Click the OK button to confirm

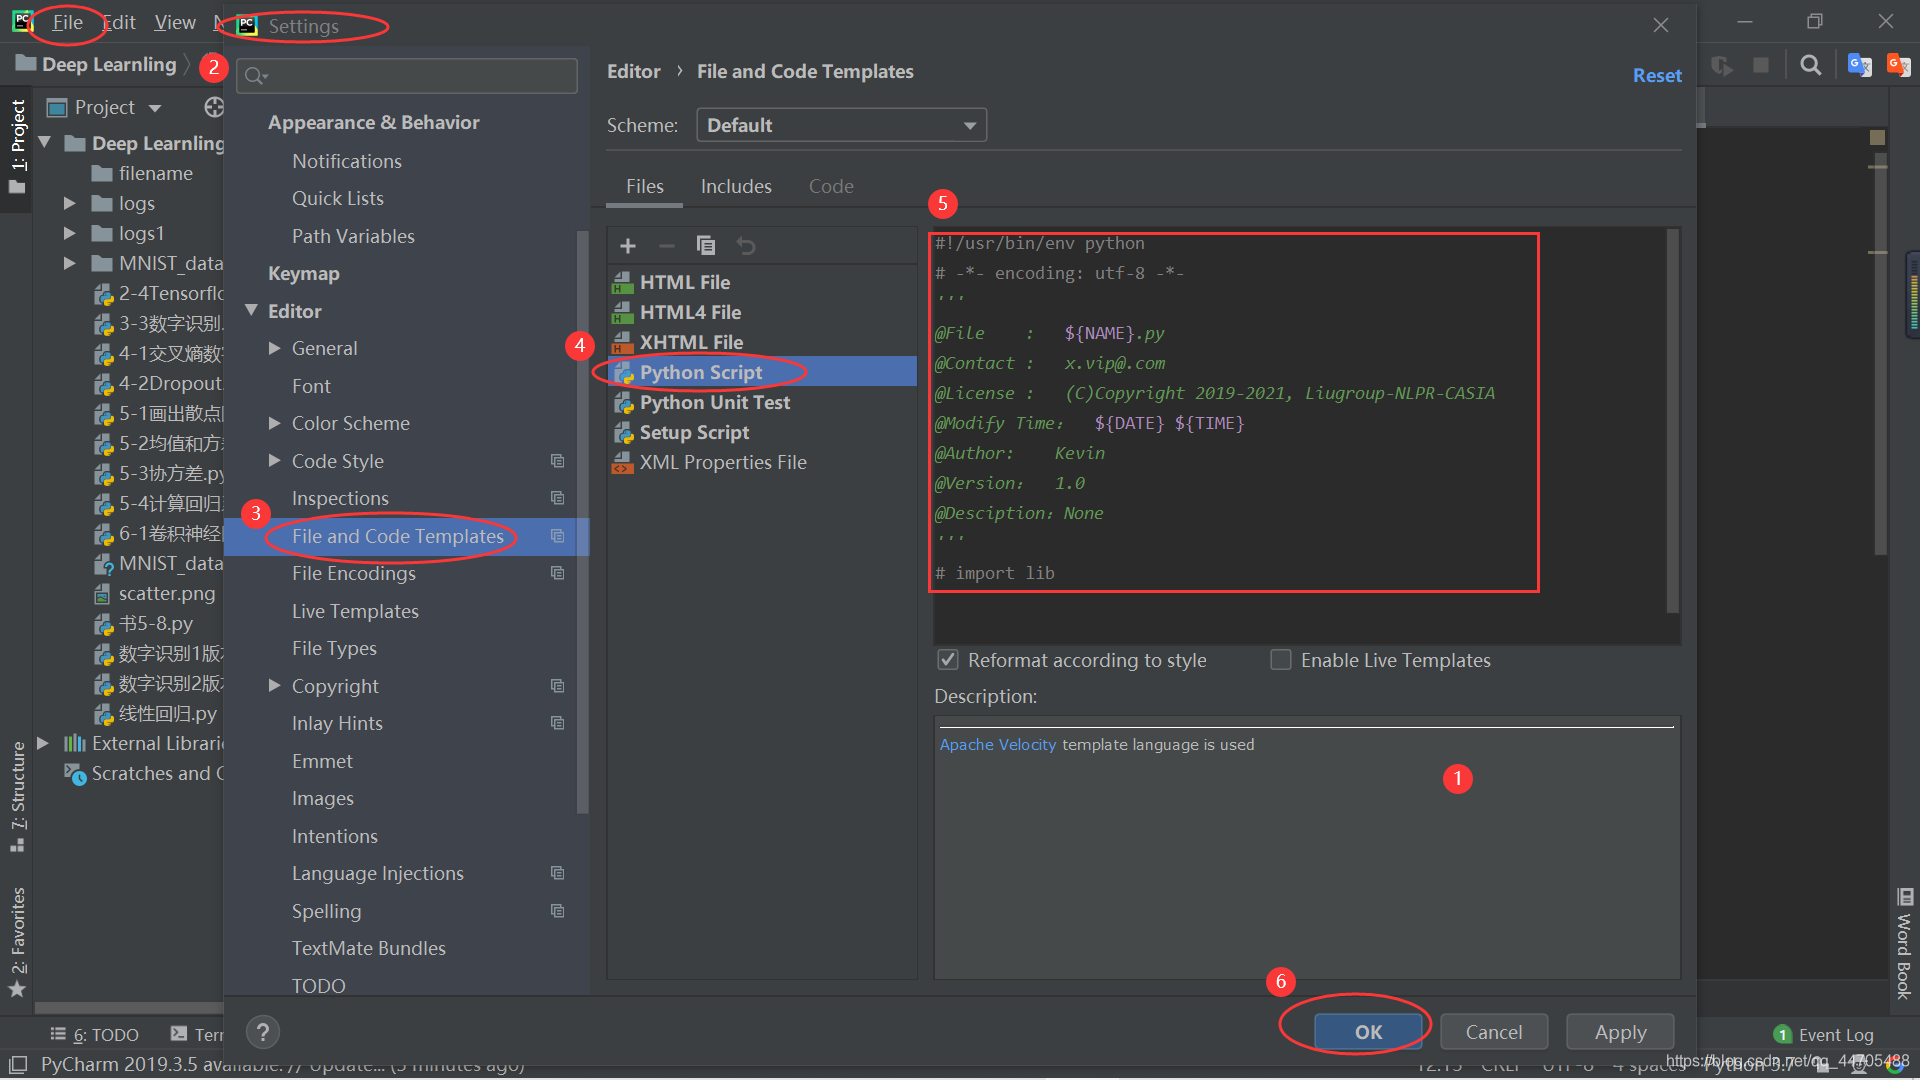click(1367, 1033)
